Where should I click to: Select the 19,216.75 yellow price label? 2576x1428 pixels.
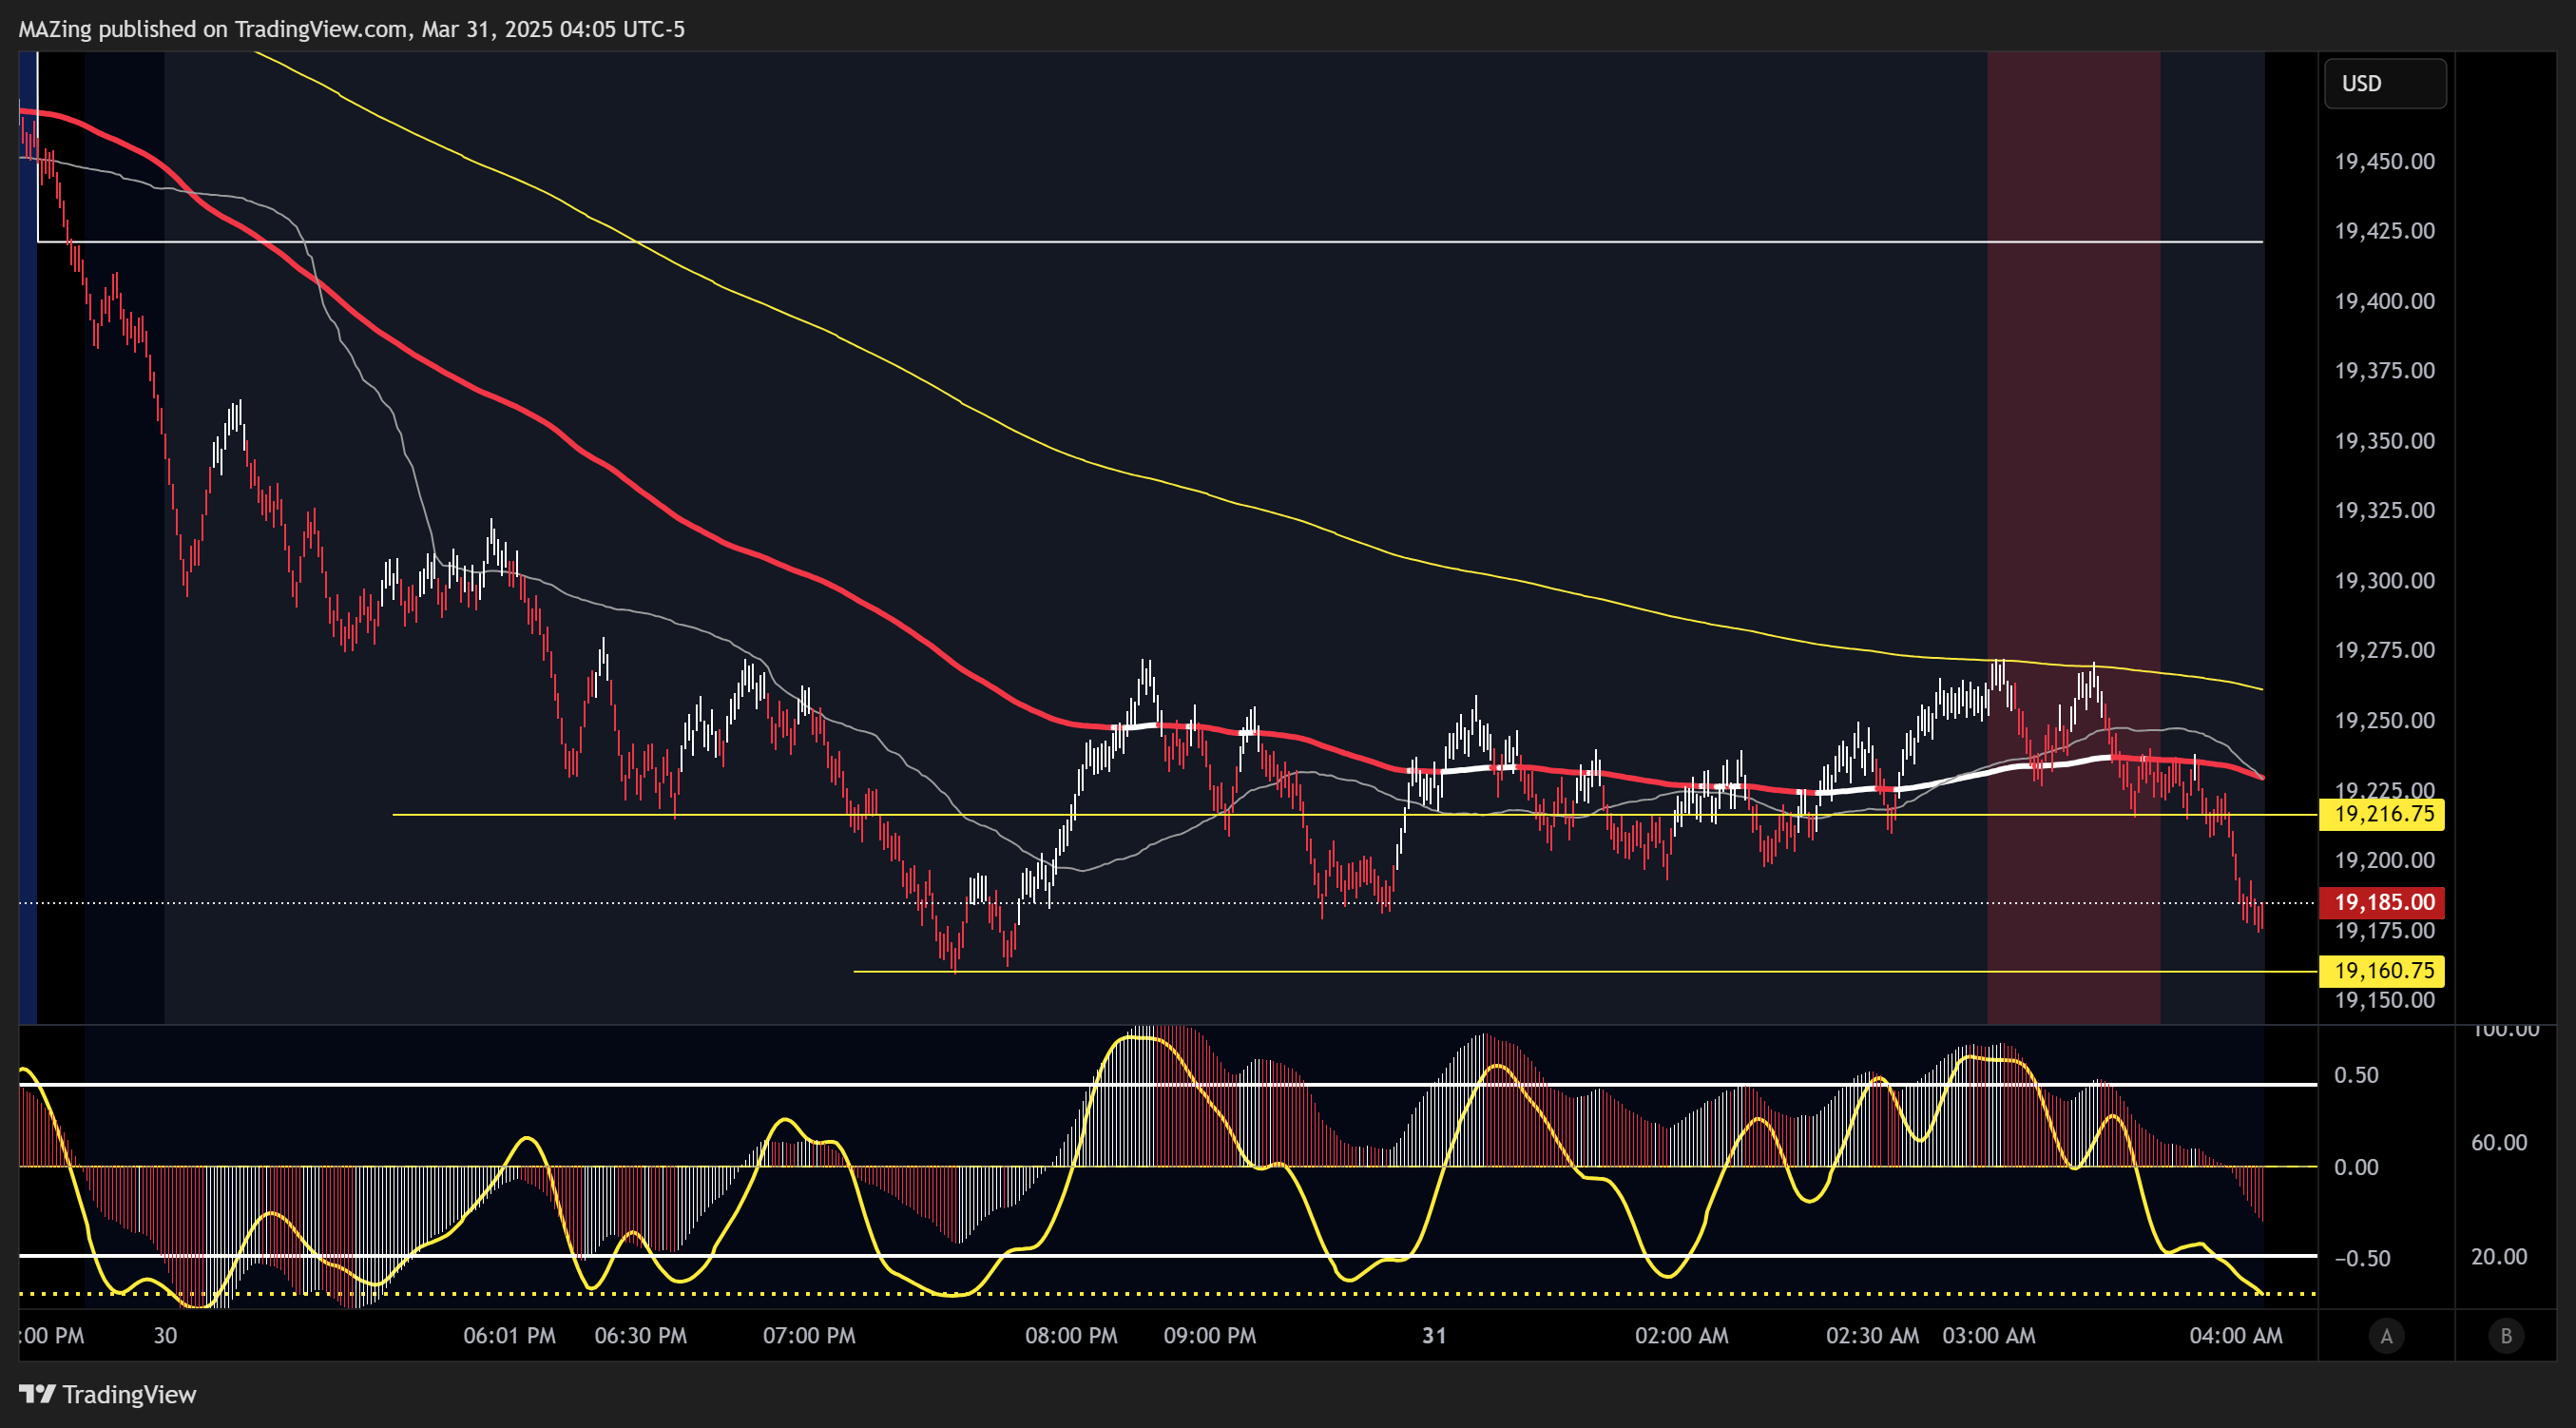pos(2381,814)
